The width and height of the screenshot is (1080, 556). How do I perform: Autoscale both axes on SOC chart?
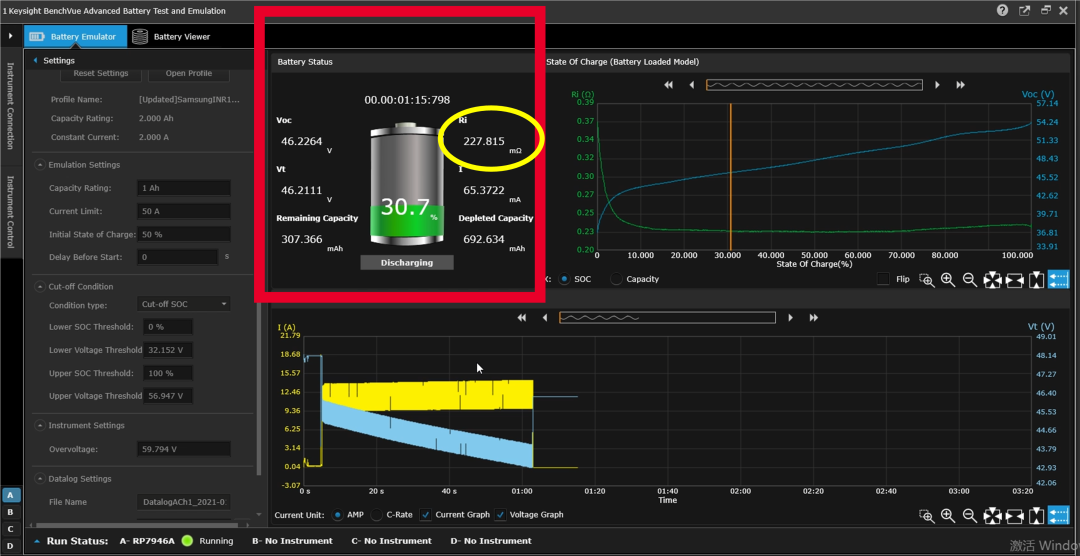[x=992, y=280]
